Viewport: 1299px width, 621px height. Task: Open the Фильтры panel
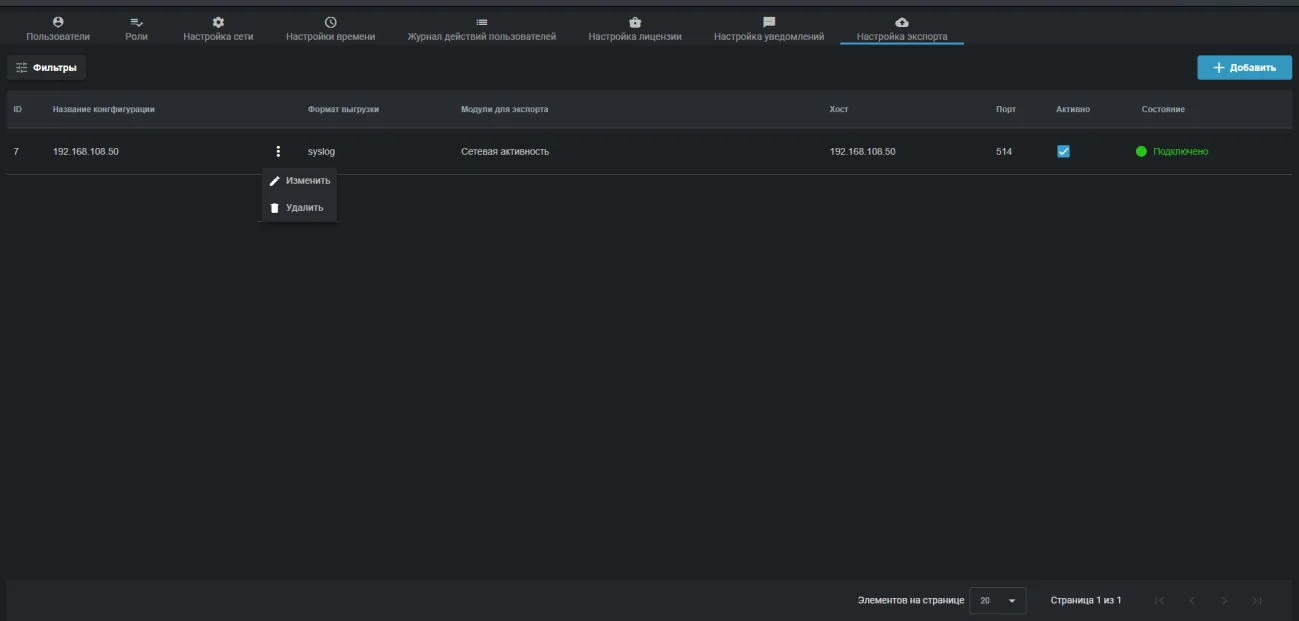tap(47, 68)
